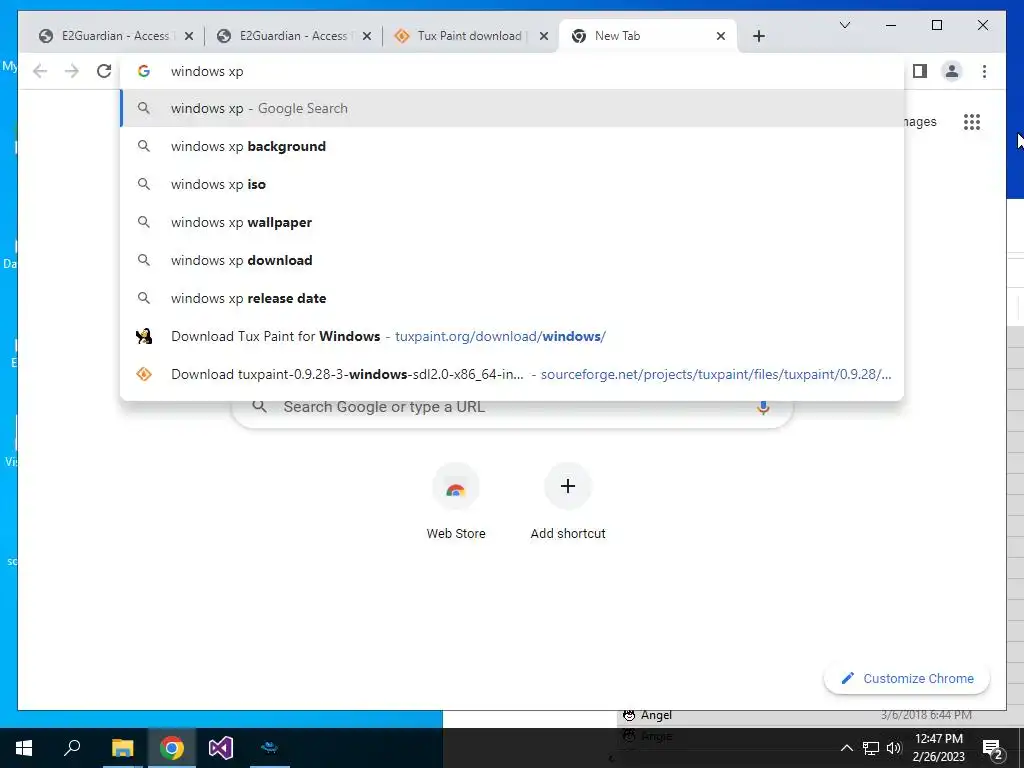Screen dimensions: 1024x768
Task: Maximize the Chrome window
Action: [x=936, y=25]
